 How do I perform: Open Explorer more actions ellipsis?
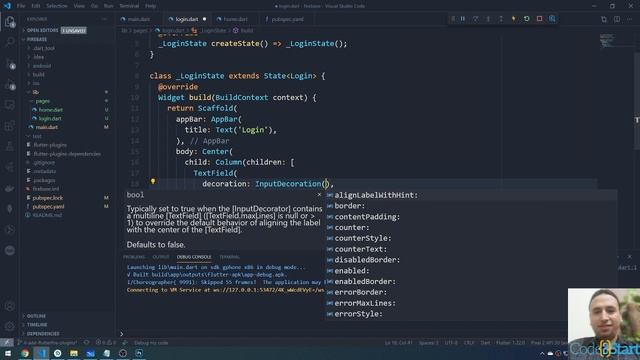tap(104, 19)
